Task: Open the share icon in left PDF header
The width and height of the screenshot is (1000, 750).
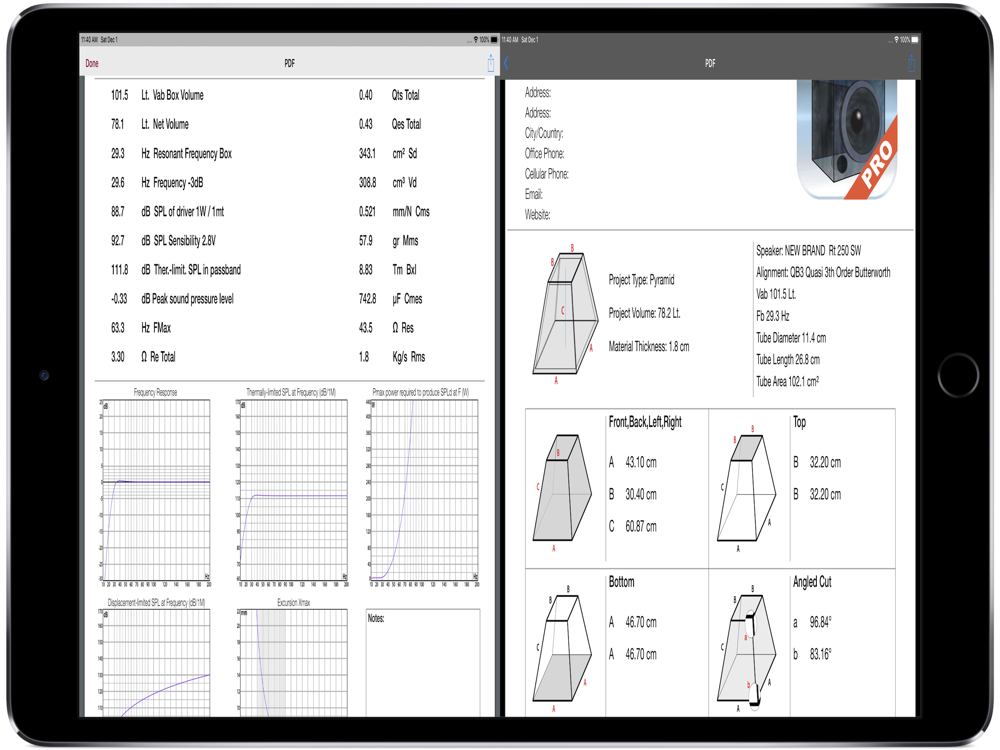Action: 490,63
